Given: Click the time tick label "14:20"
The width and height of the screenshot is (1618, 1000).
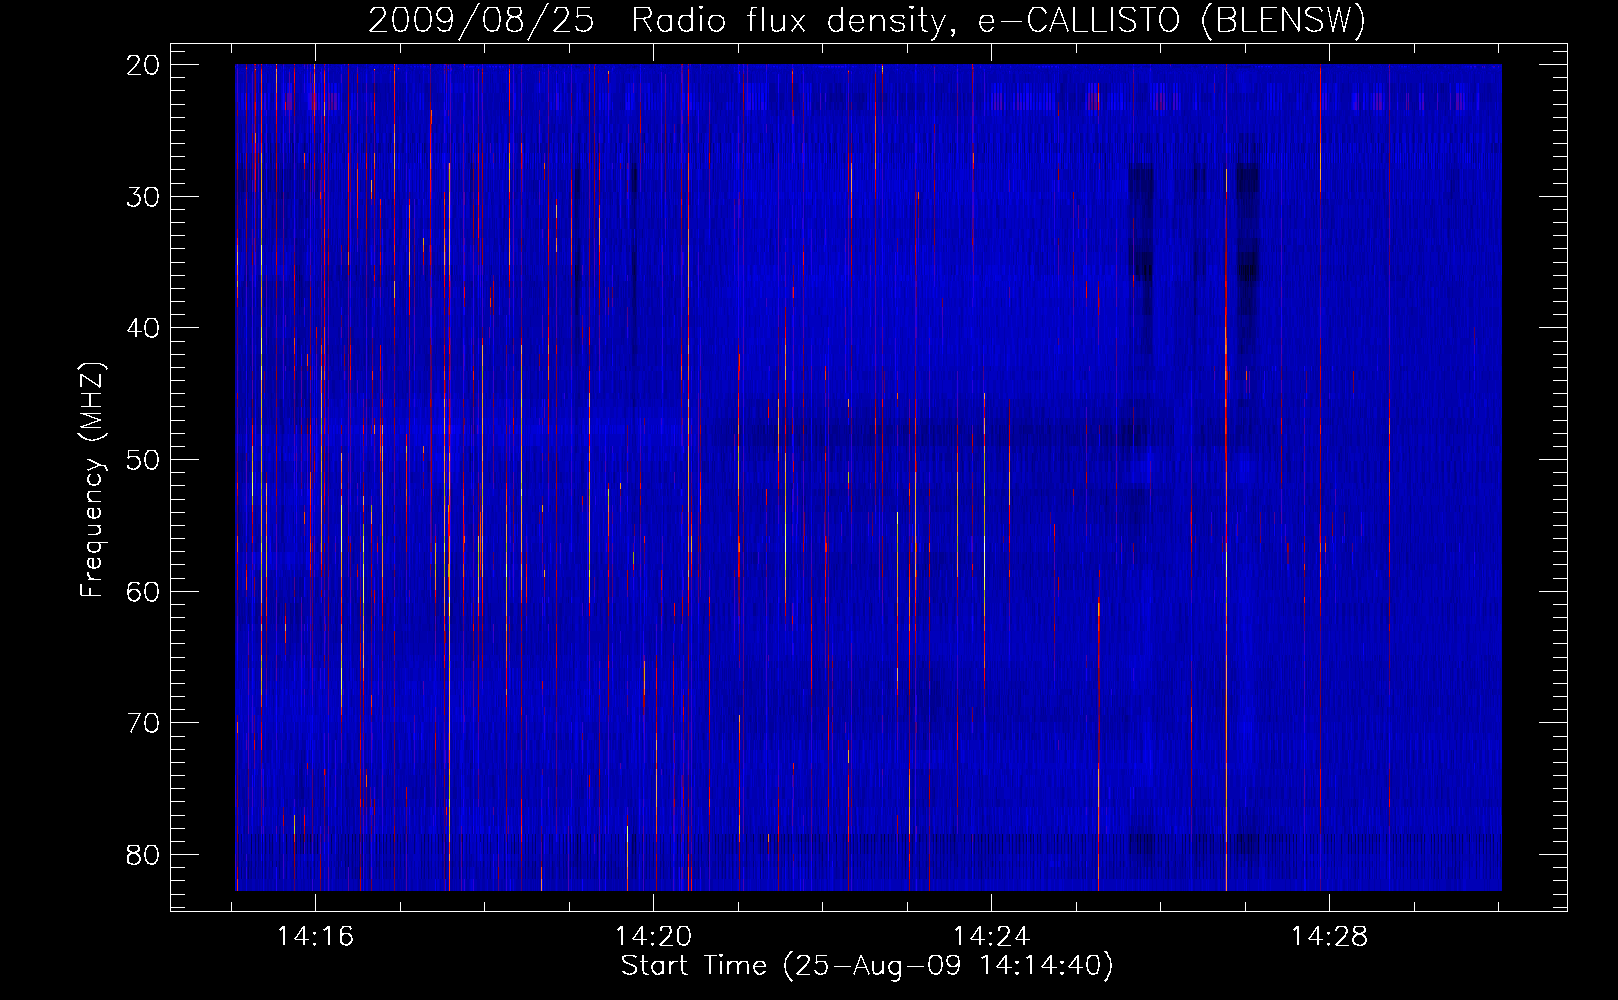Looking at the screenshot, I should point(654,937).
